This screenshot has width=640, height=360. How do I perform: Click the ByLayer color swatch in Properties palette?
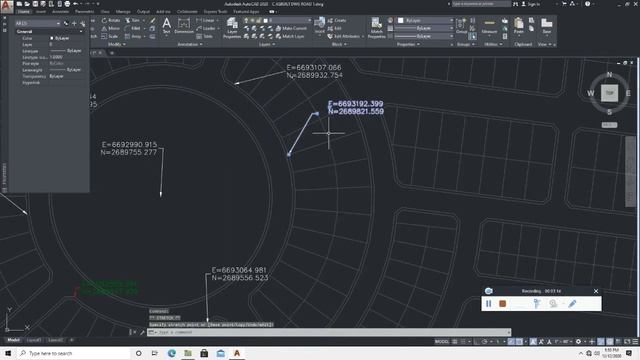[52, 38]
